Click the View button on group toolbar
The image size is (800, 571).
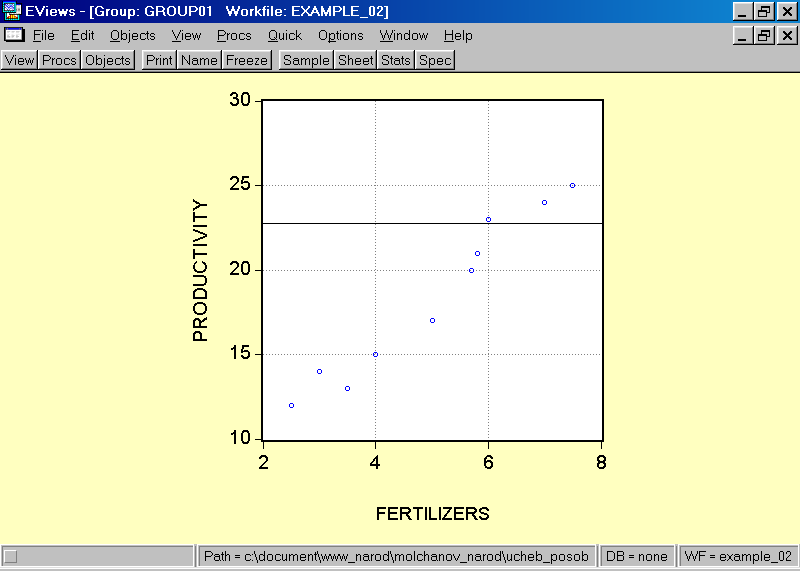click(x=19, y=60)
